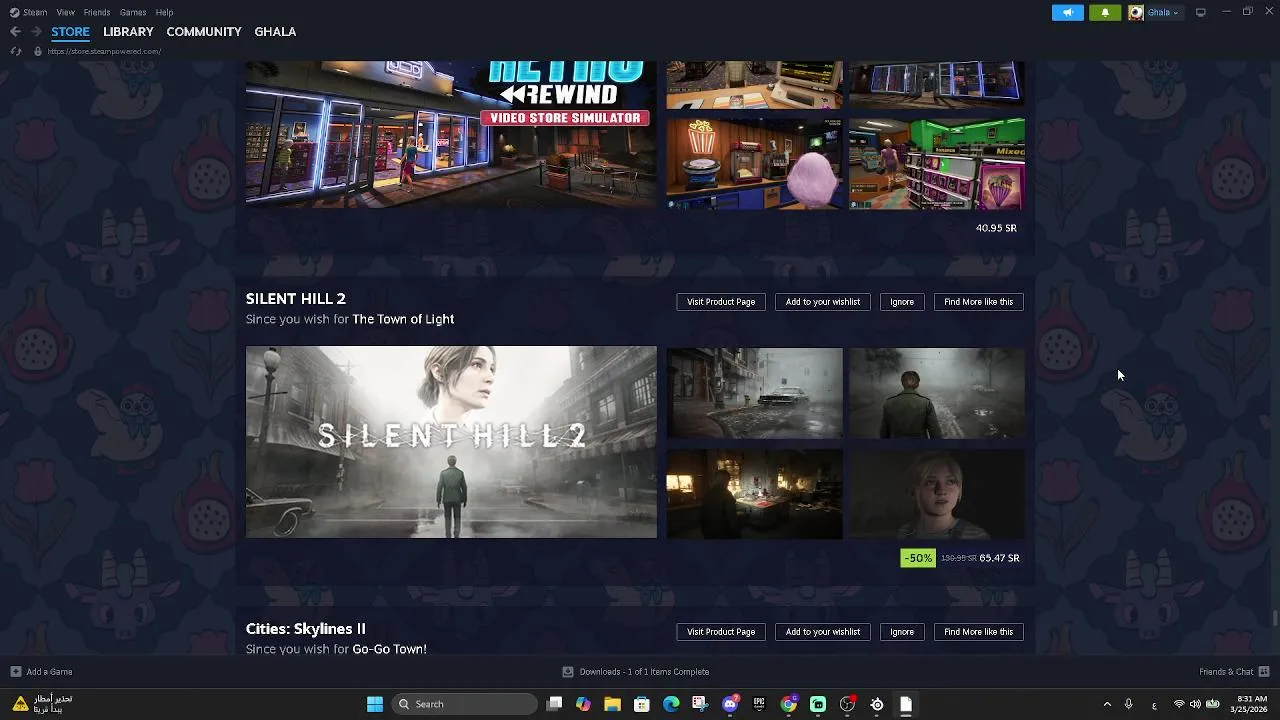
Task: Switch to the COMMUNITY tab
Action: [x=204, y=32]
